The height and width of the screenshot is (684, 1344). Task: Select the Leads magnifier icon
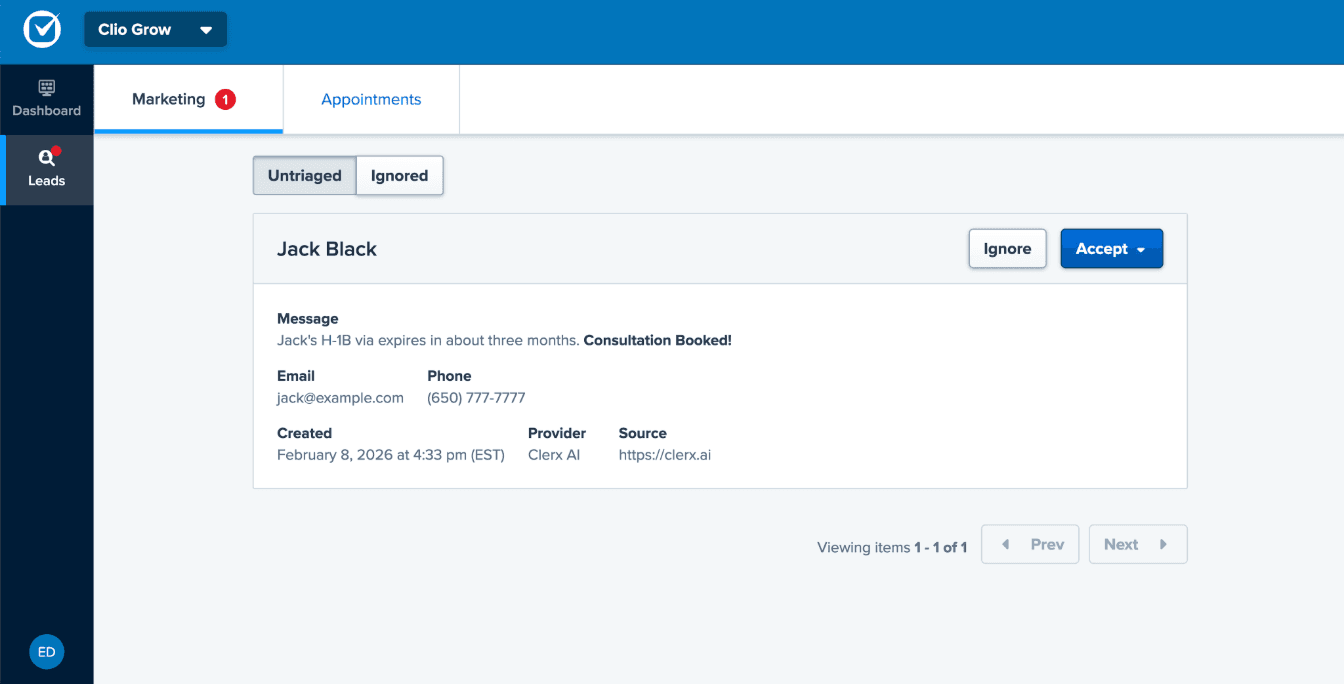click(46, 158)
